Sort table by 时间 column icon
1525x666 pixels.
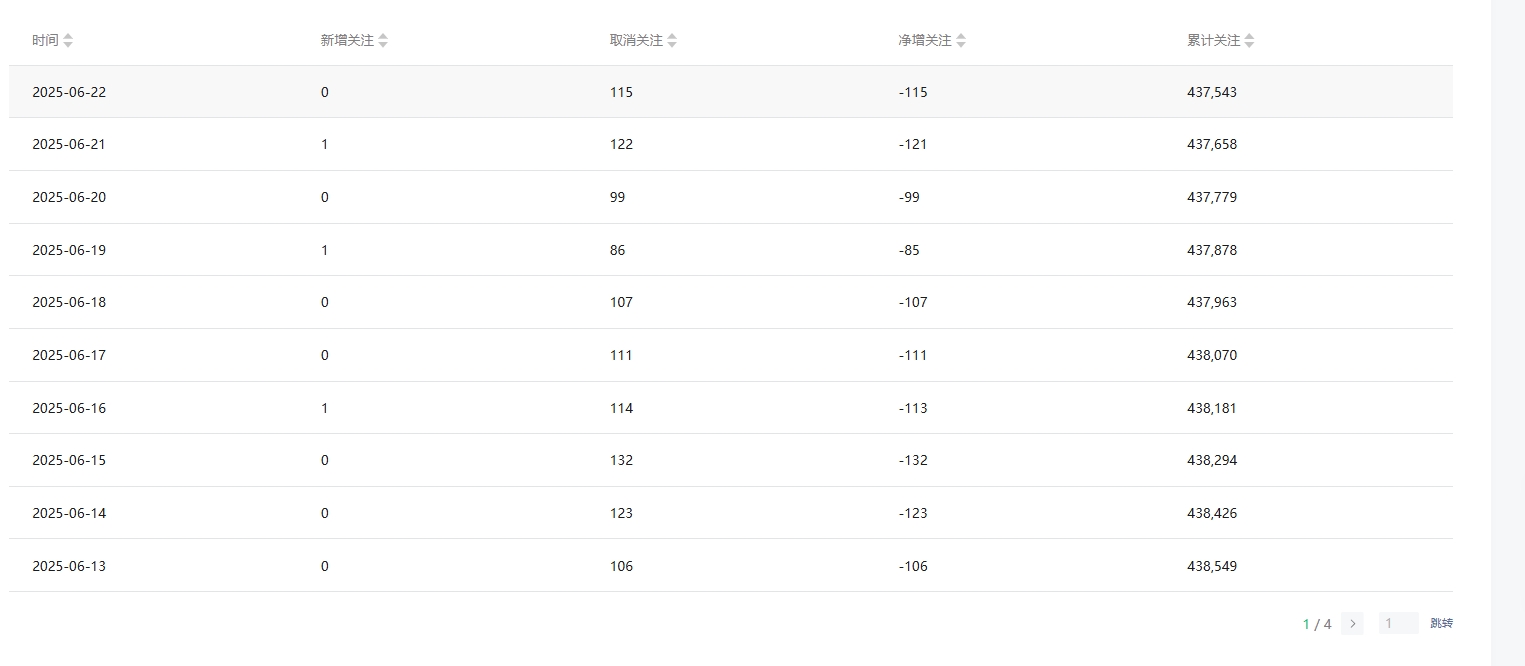(x=68, y=41)
